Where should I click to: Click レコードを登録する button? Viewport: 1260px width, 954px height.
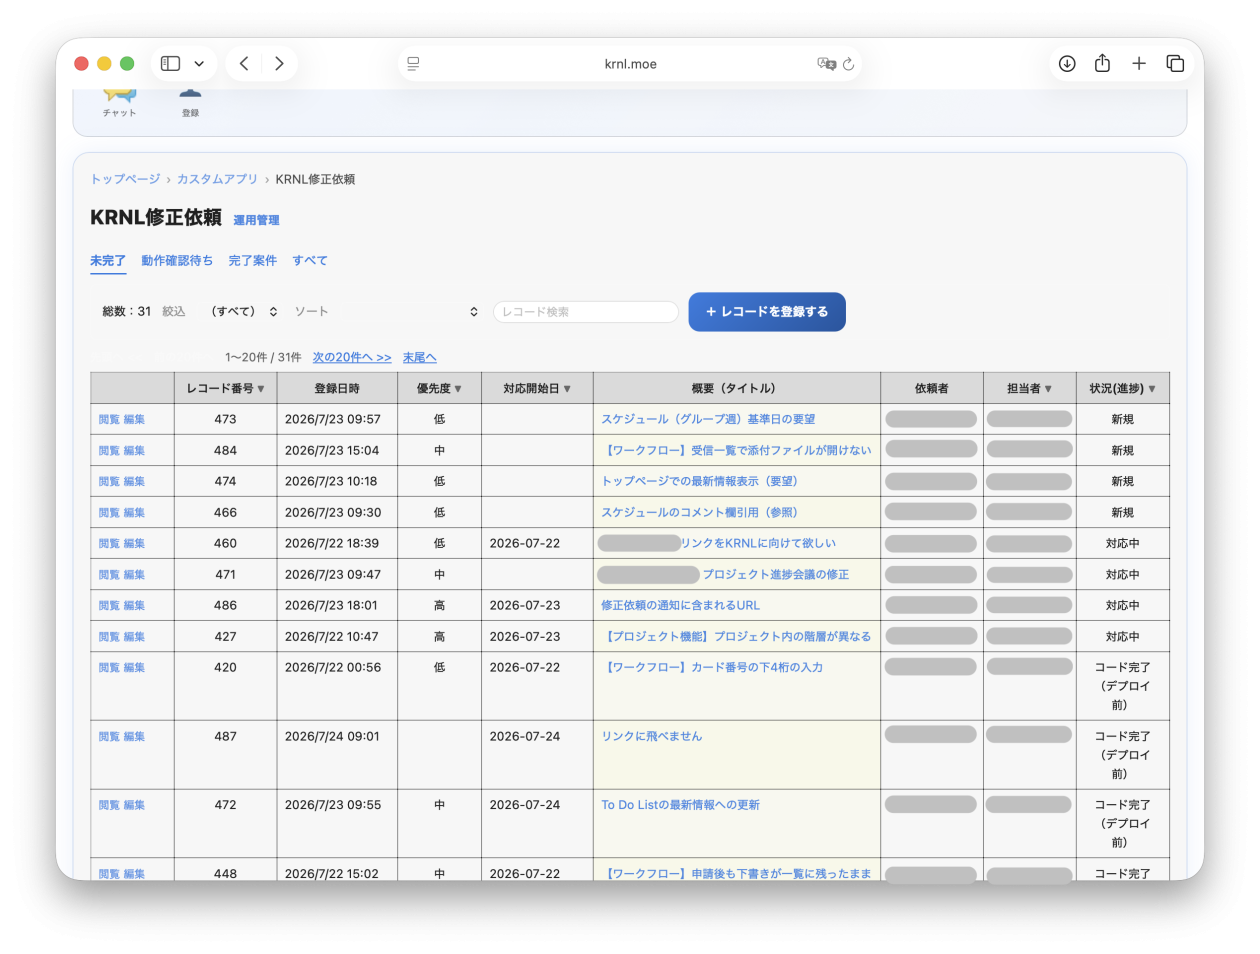point(767,312)
